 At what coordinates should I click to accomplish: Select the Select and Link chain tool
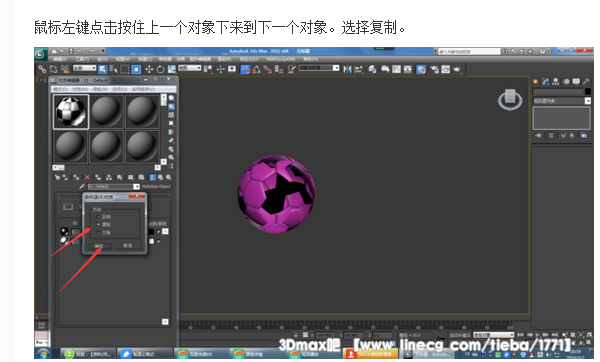coord(42,69)
